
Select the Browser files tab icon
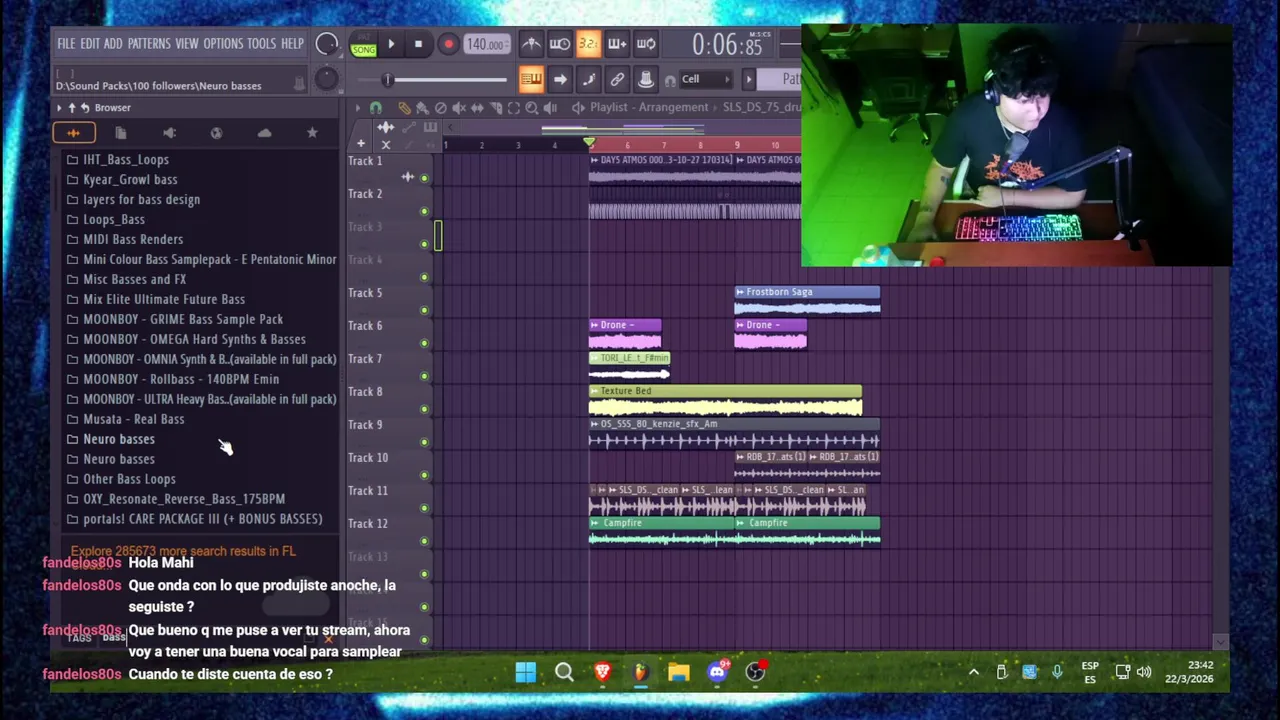tap(121, 133)
